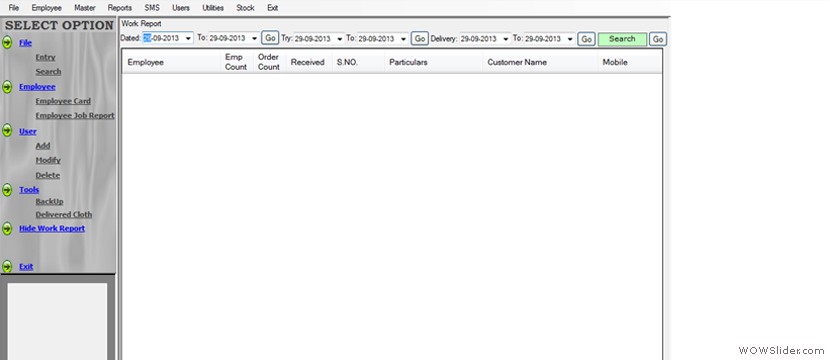The width and height of the screenshot is (830, 360).
Task: Open Entry link in sidebar
Action: click(x=46, y=57)
